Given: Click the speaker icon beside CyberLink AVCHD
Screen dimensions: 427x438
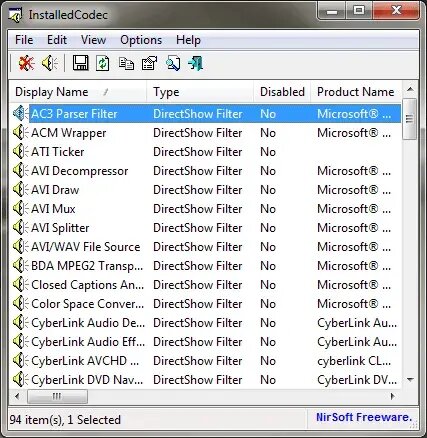Looking at the screenshot, I should click(x=21, y=361).
